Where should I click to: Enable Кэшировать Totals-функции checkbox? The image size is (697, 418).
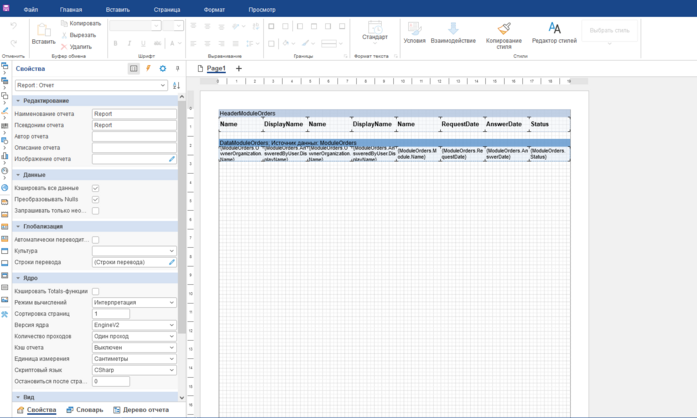coord(96,291)
